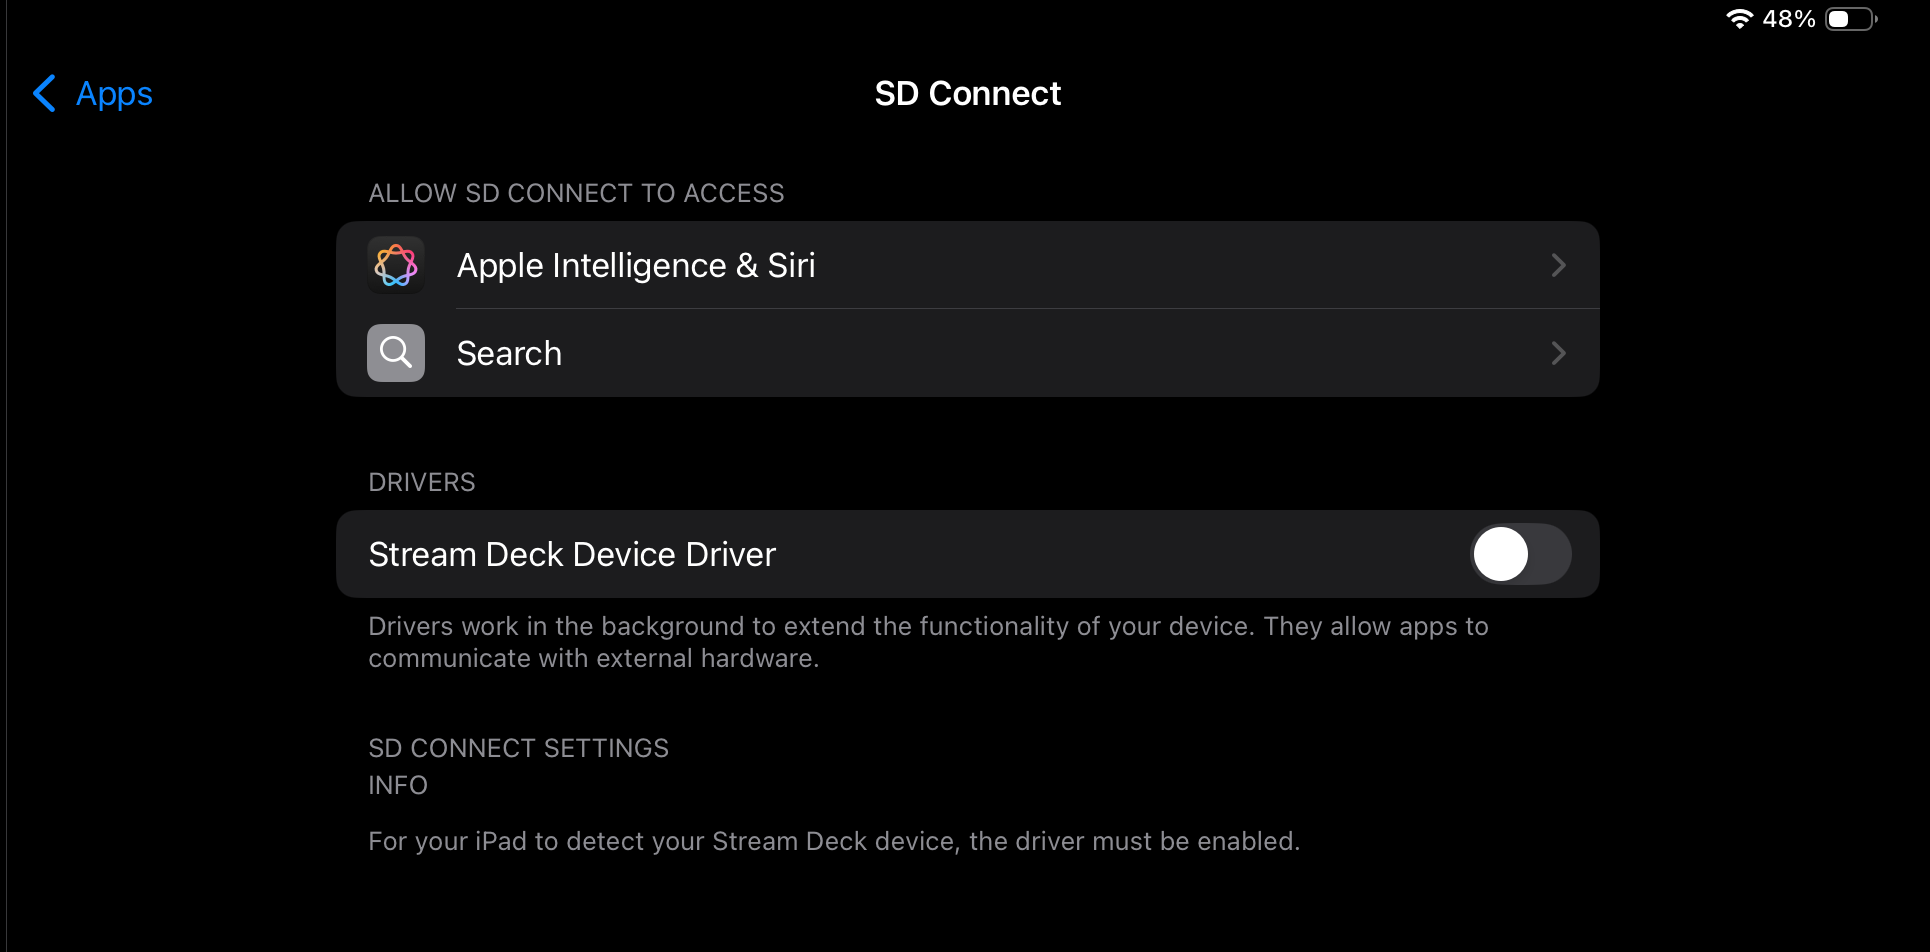
Task: Select the Stream Deck Device Driver label
Action: tap(572, 554)
